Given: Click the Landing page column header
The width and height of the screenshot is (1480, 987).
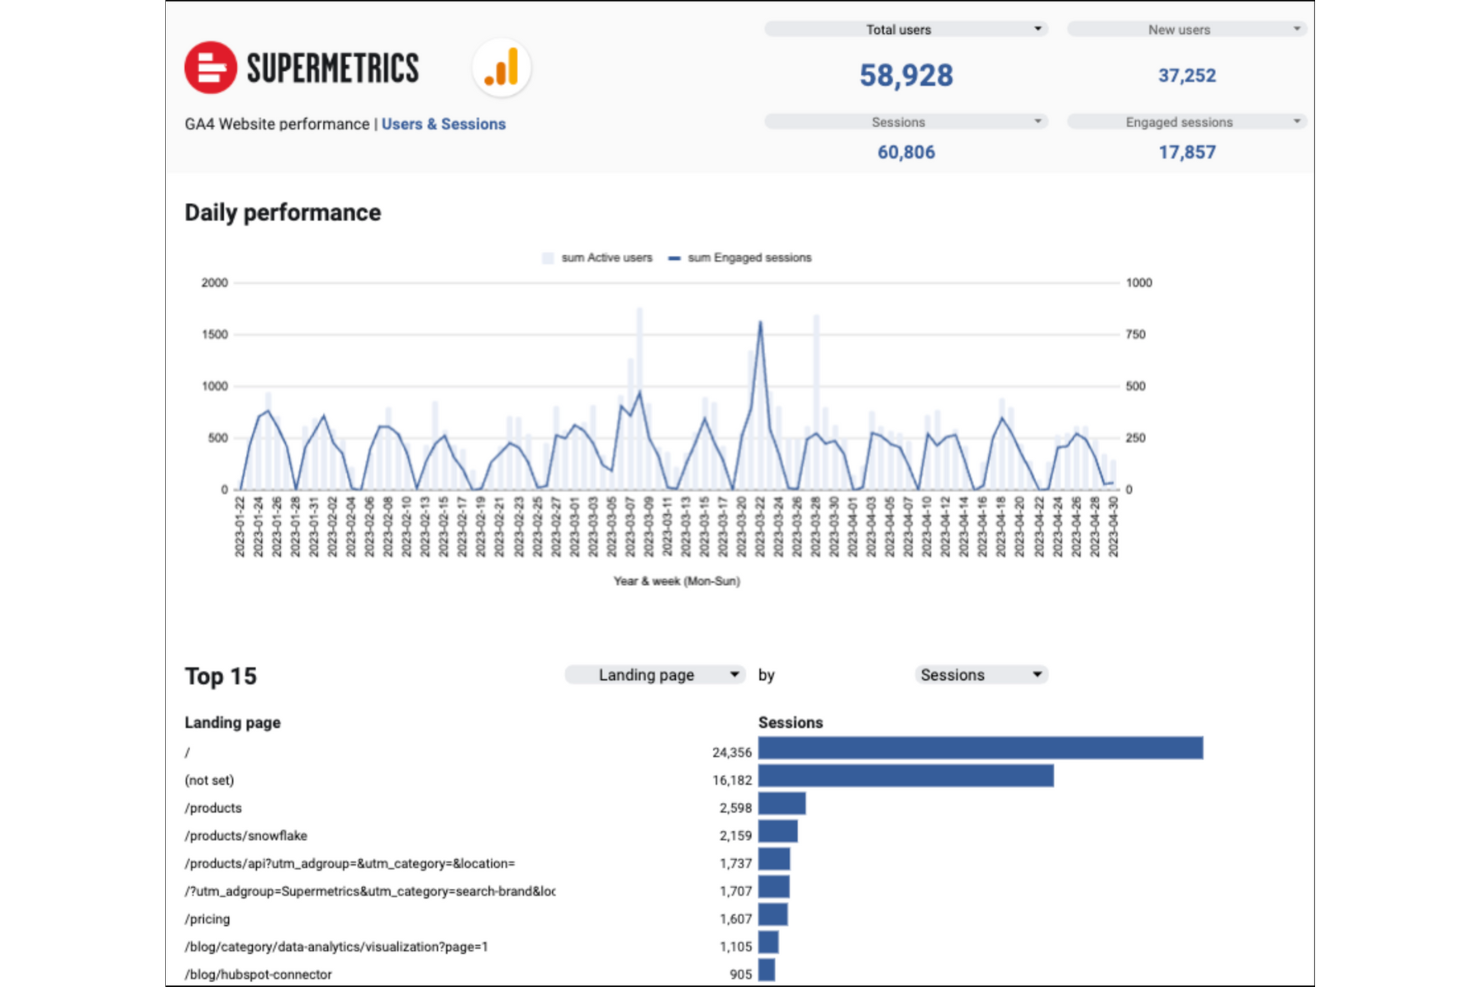Looking at the screenshot, I should [232, 722].
